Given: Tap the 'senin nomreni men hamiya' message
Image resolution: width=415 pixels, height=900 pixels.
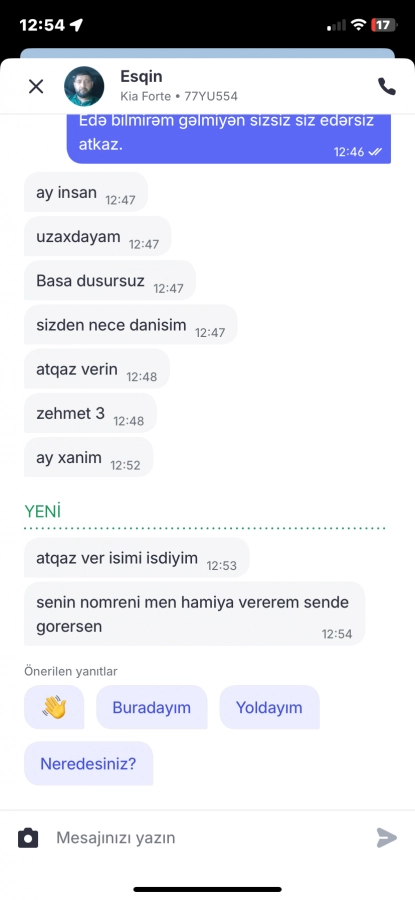Looking at the screenshot, I should pos(194,614).
